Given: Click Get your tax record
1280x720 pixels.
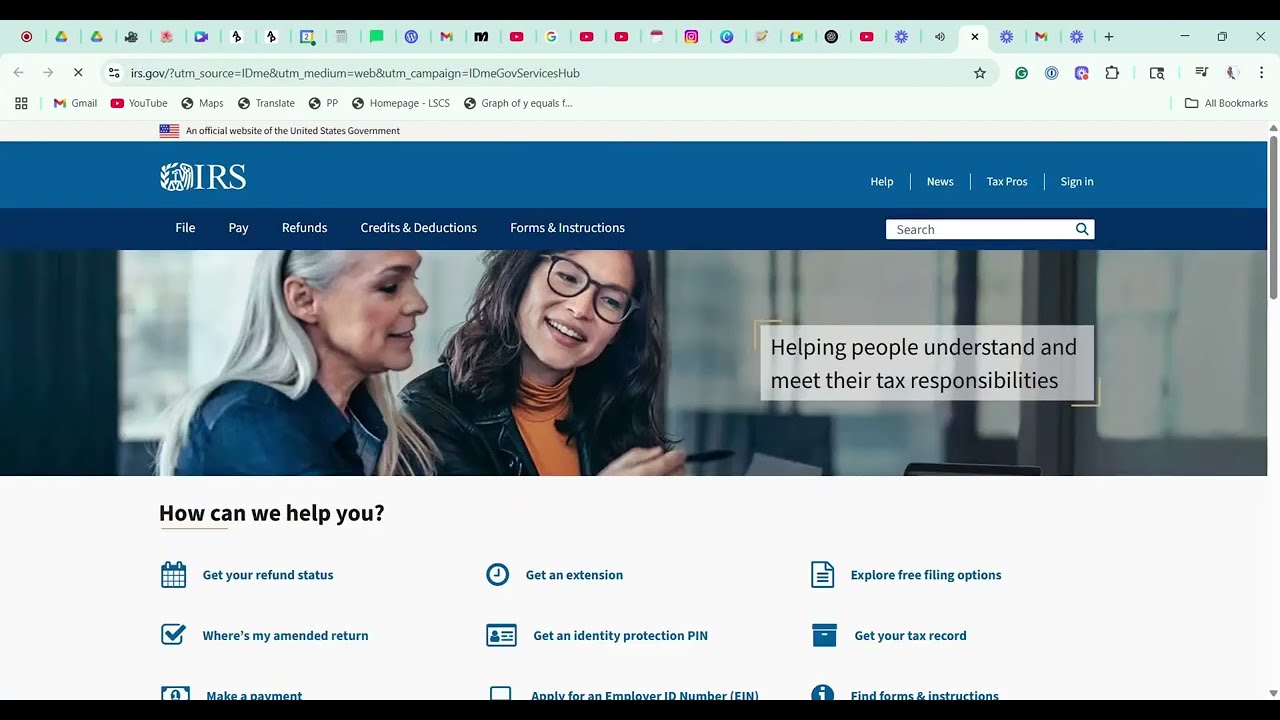Looking at the screenshot, I should point(910,635).
